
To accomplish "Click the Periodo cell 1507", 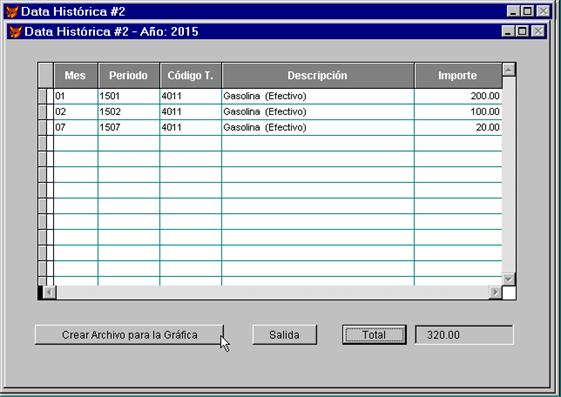I will (x=128, y=128).
